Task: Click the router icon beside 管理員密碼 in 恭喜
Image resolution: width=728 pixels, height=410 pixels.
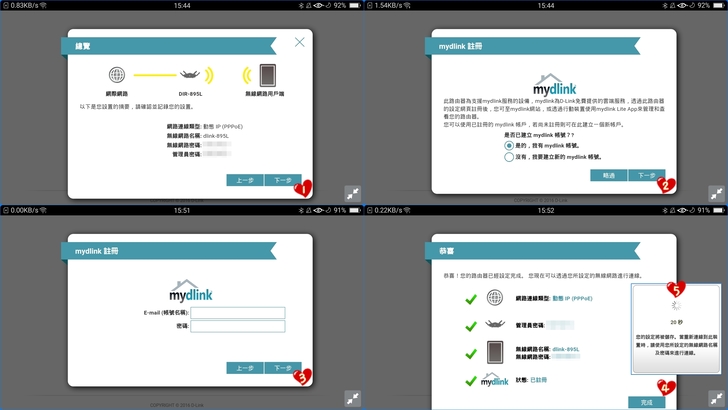Action: [x=495, y=324]
